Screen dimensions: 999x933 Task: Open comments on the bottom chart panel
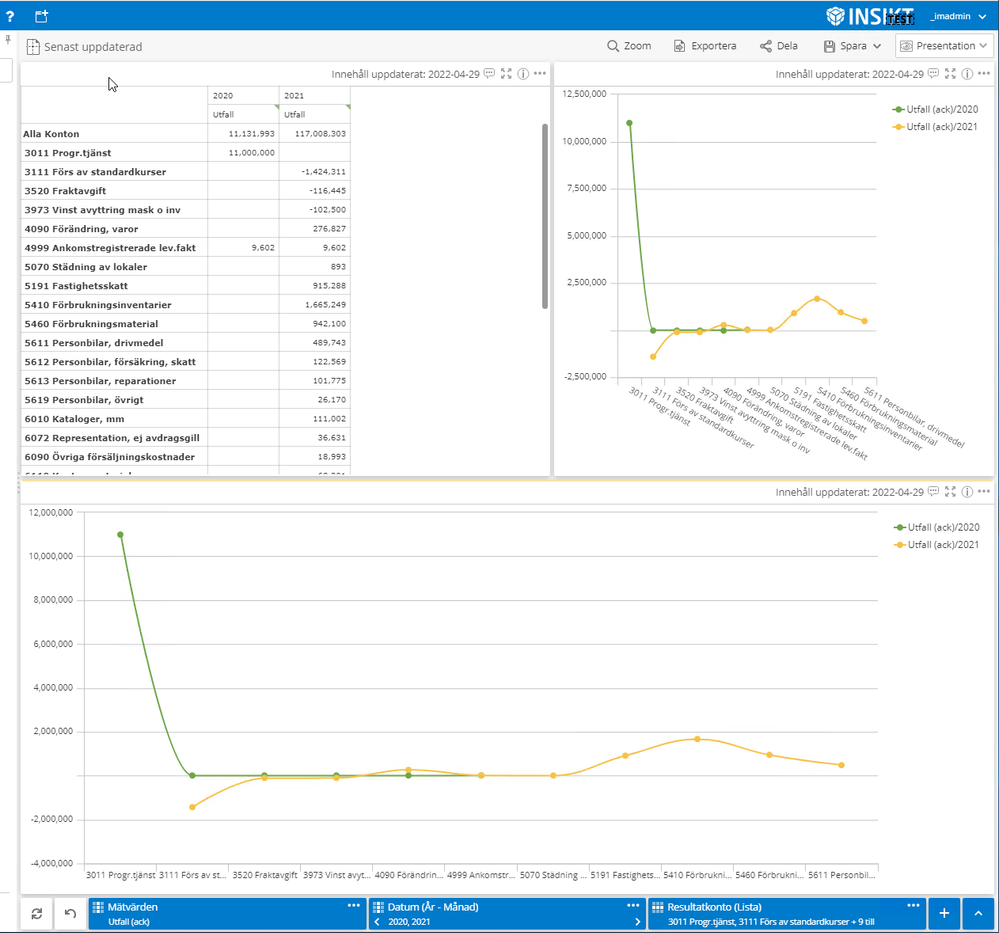(933, 492)
